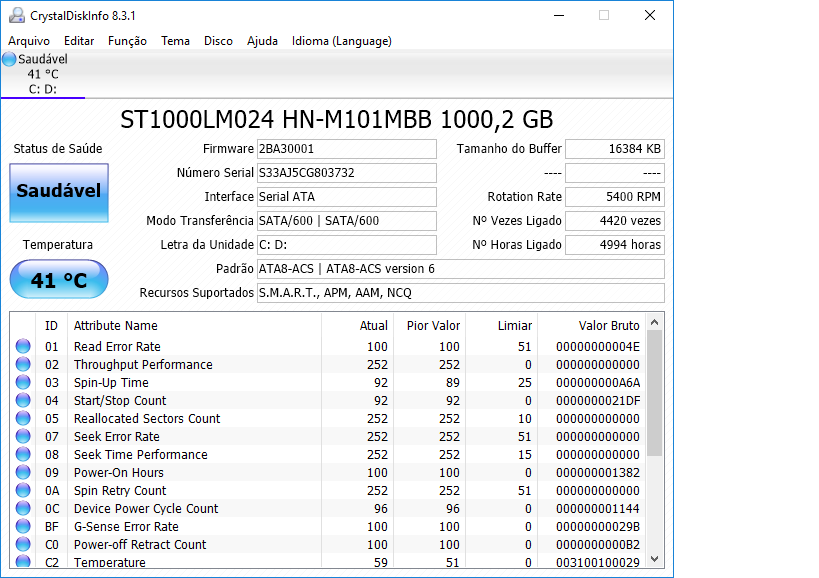Click the Atual column header
This screenshot has width=819, height=578.
(357, 326)
